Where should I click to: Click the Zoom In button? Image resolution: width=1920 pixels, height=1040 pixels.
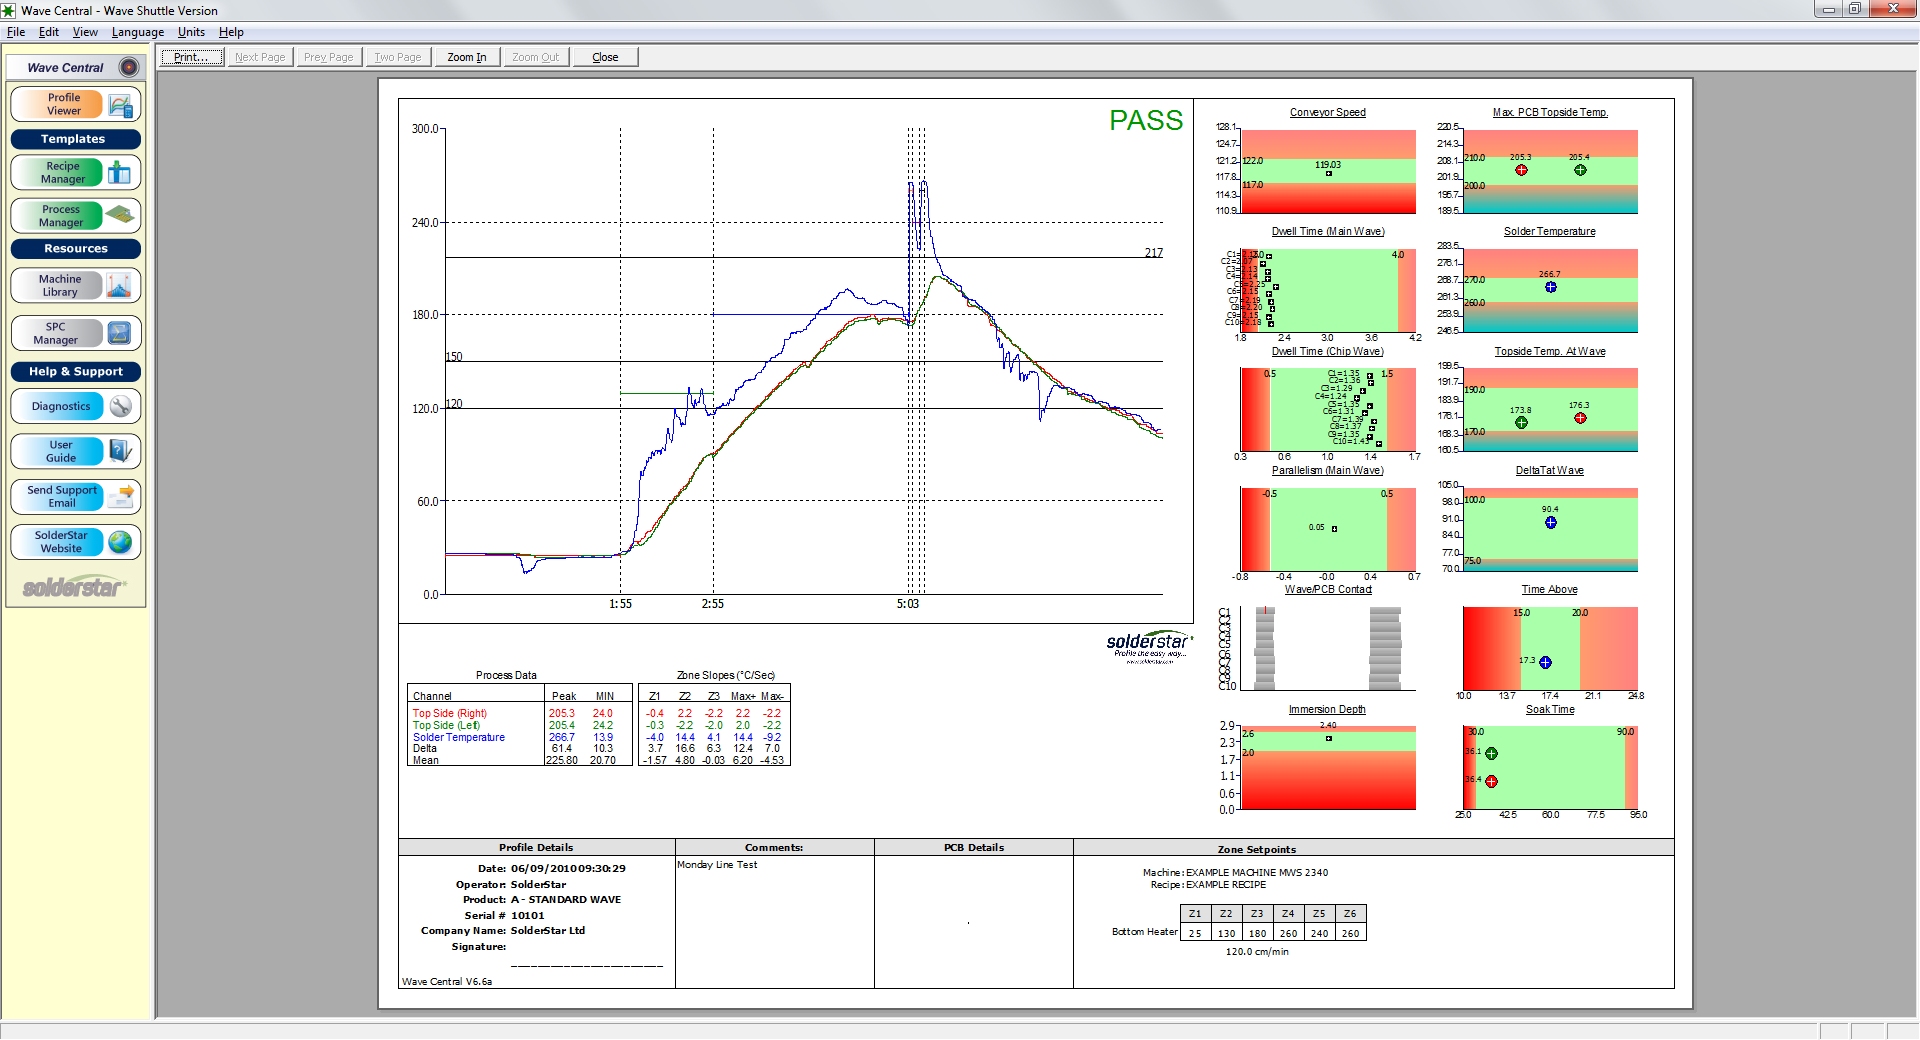(x=467, y=57)
